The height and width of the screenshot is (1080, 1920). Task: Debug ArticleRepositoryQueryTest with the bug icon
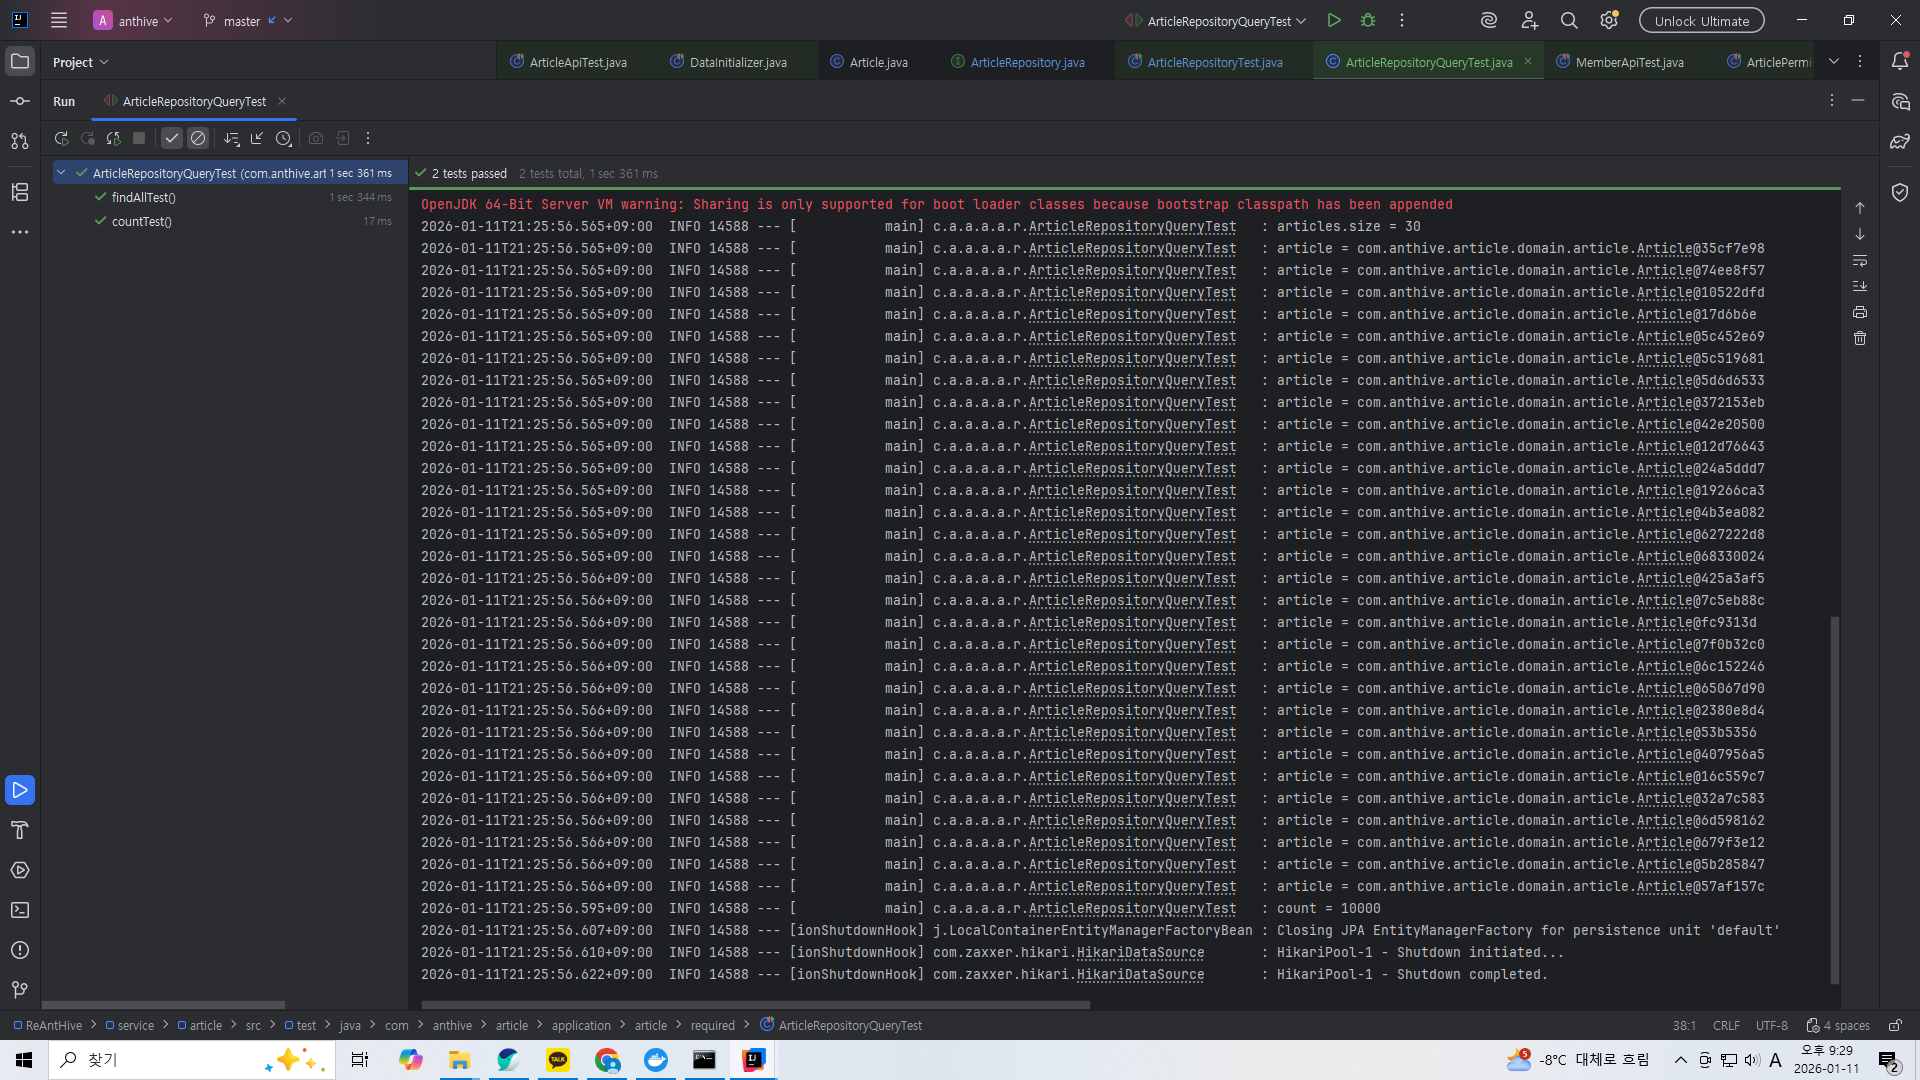[1368, 21]
